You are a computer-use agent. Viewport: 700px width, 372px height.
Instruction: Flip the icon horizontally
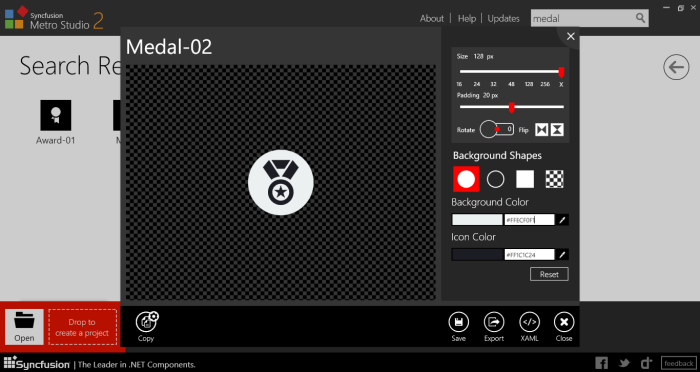[542, 130]
